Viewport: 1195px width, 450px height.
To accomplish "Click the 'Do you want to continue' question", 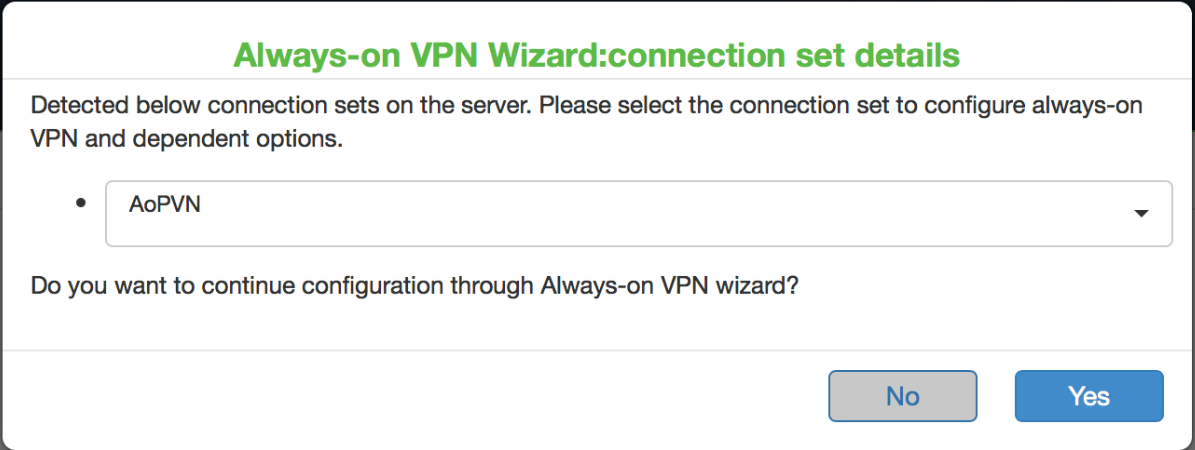I will click(414, 285).
